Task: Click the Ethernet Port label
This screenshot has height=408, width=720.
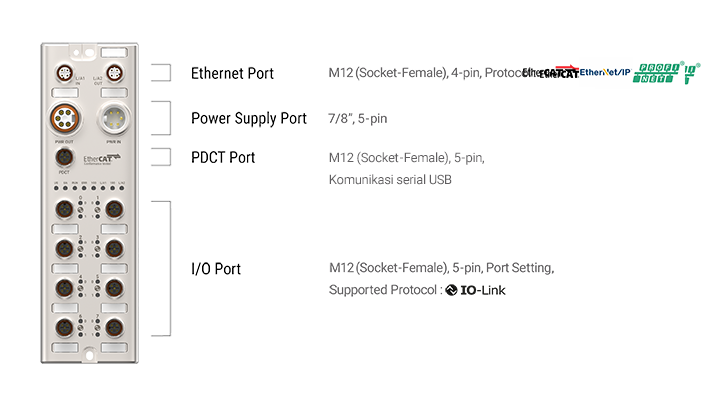Action: pyautogui.click(x=232, y=73)
